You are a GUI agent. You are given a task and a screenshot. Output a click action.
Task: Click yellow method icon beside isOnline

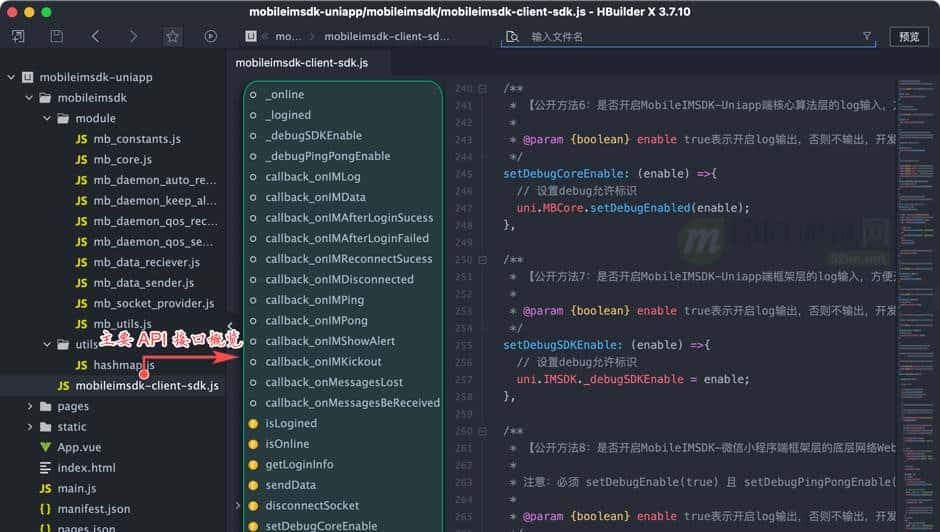tap(253, 444)
